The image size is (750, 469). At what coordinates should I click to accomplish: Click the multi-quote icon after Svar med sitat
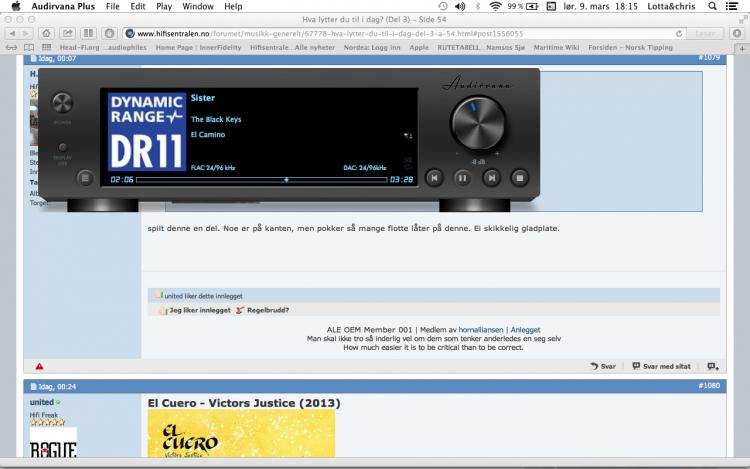[x=713, y=366]
